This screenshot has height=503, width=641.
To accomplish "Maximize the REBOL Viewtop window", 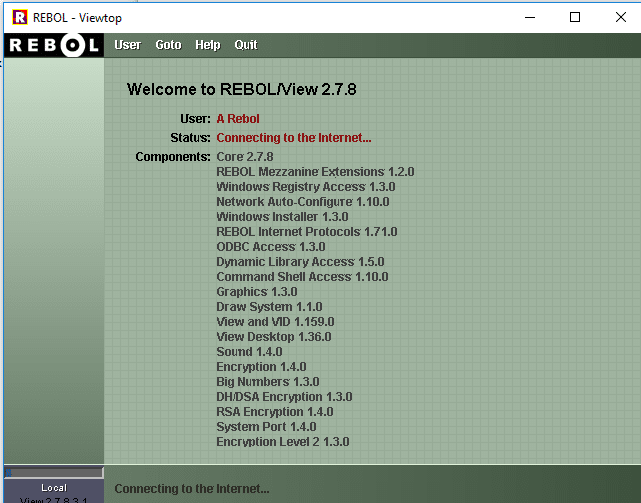I will pyautogui.click(x=575, y=18).
